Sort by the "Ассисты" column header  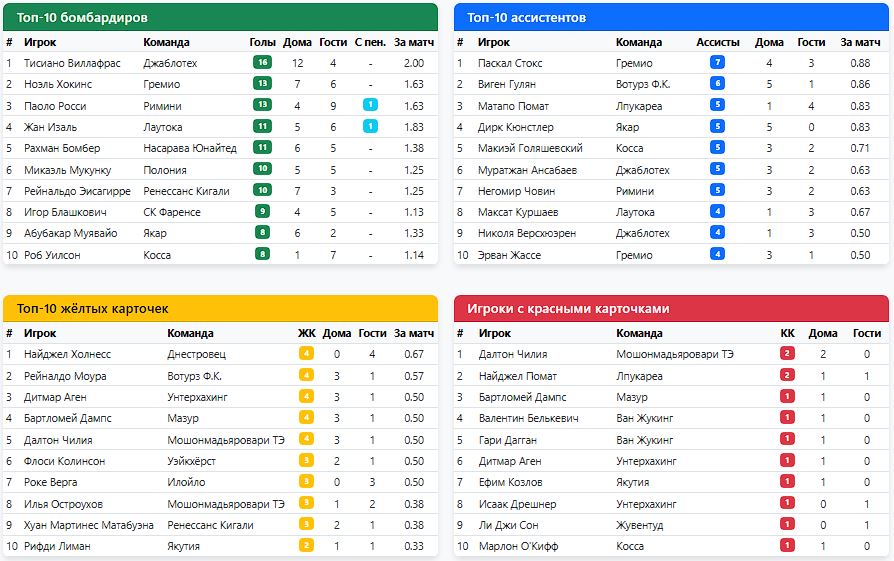pyautogui.click(x=717, y=42)
